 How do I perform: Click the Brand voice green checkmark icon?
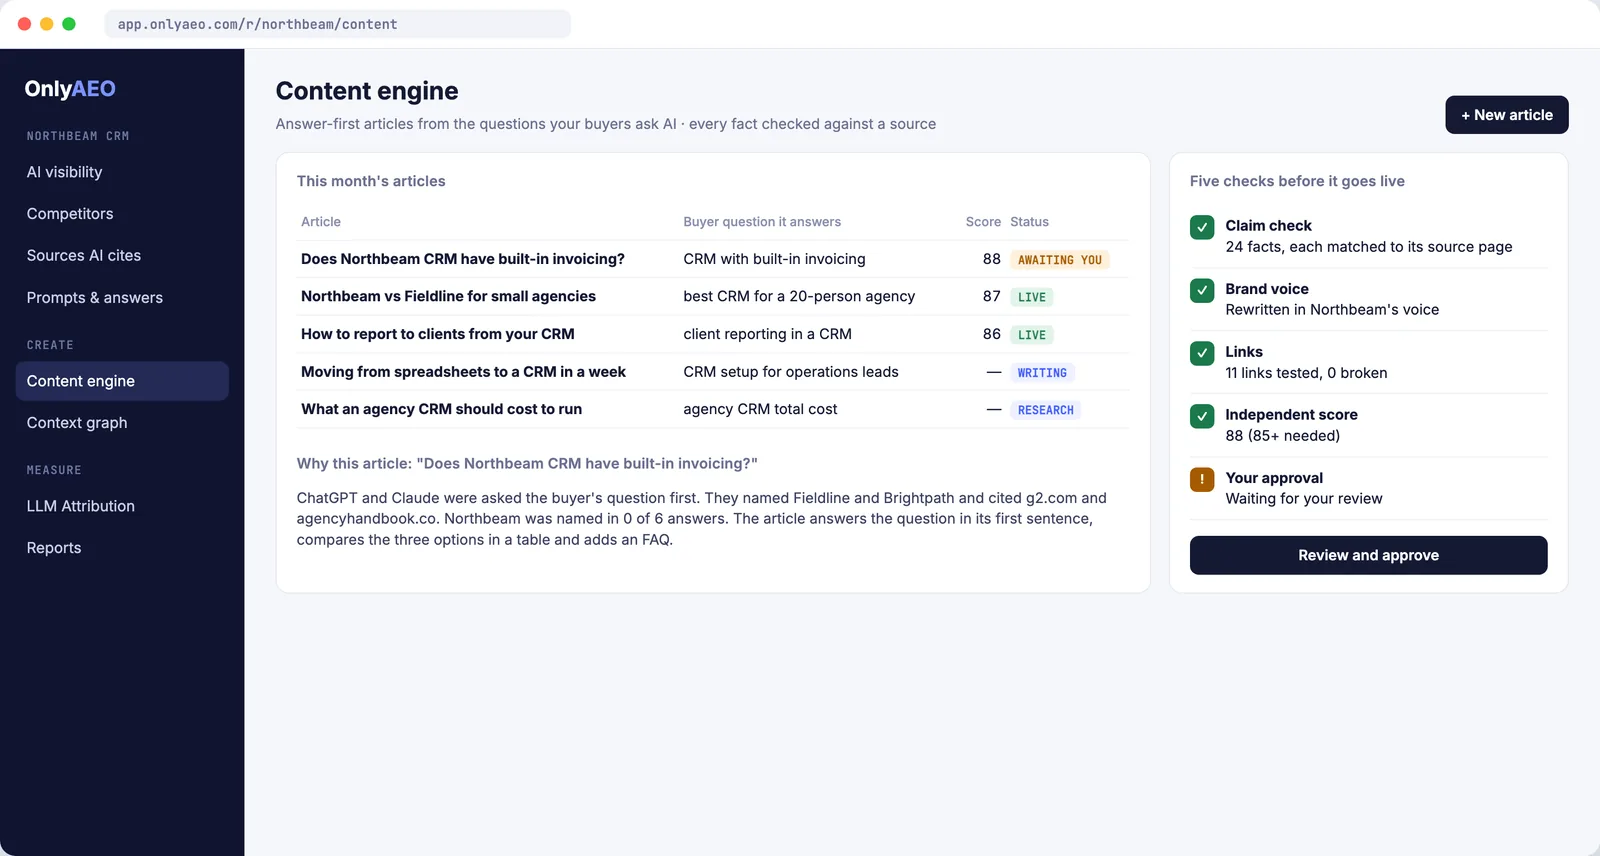click(x=1202, y=290)
